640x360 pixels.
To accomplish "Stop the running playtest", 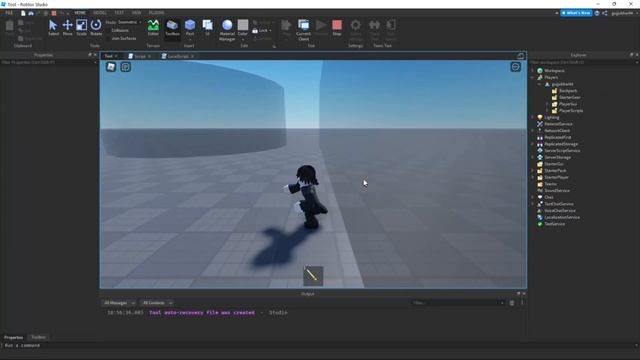I will 337,28.
